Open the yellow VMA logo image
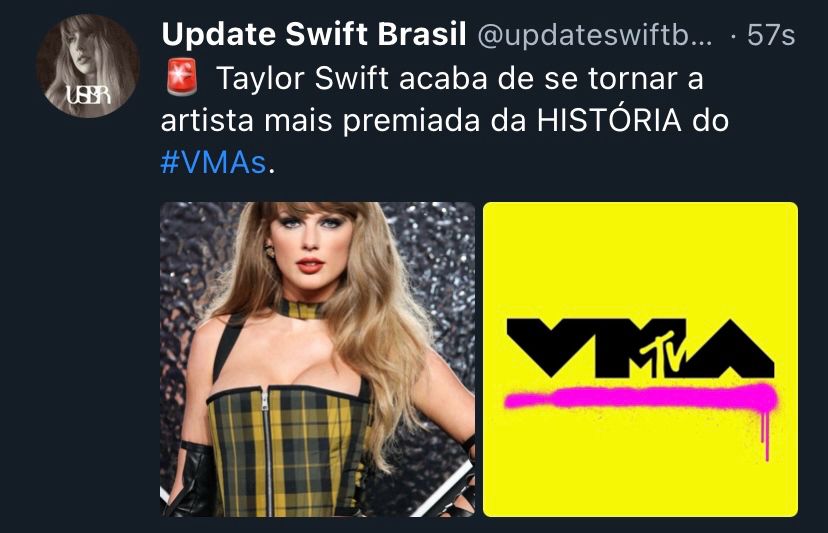The height and width of the screenshot is (533, 828). coord(640,359)
